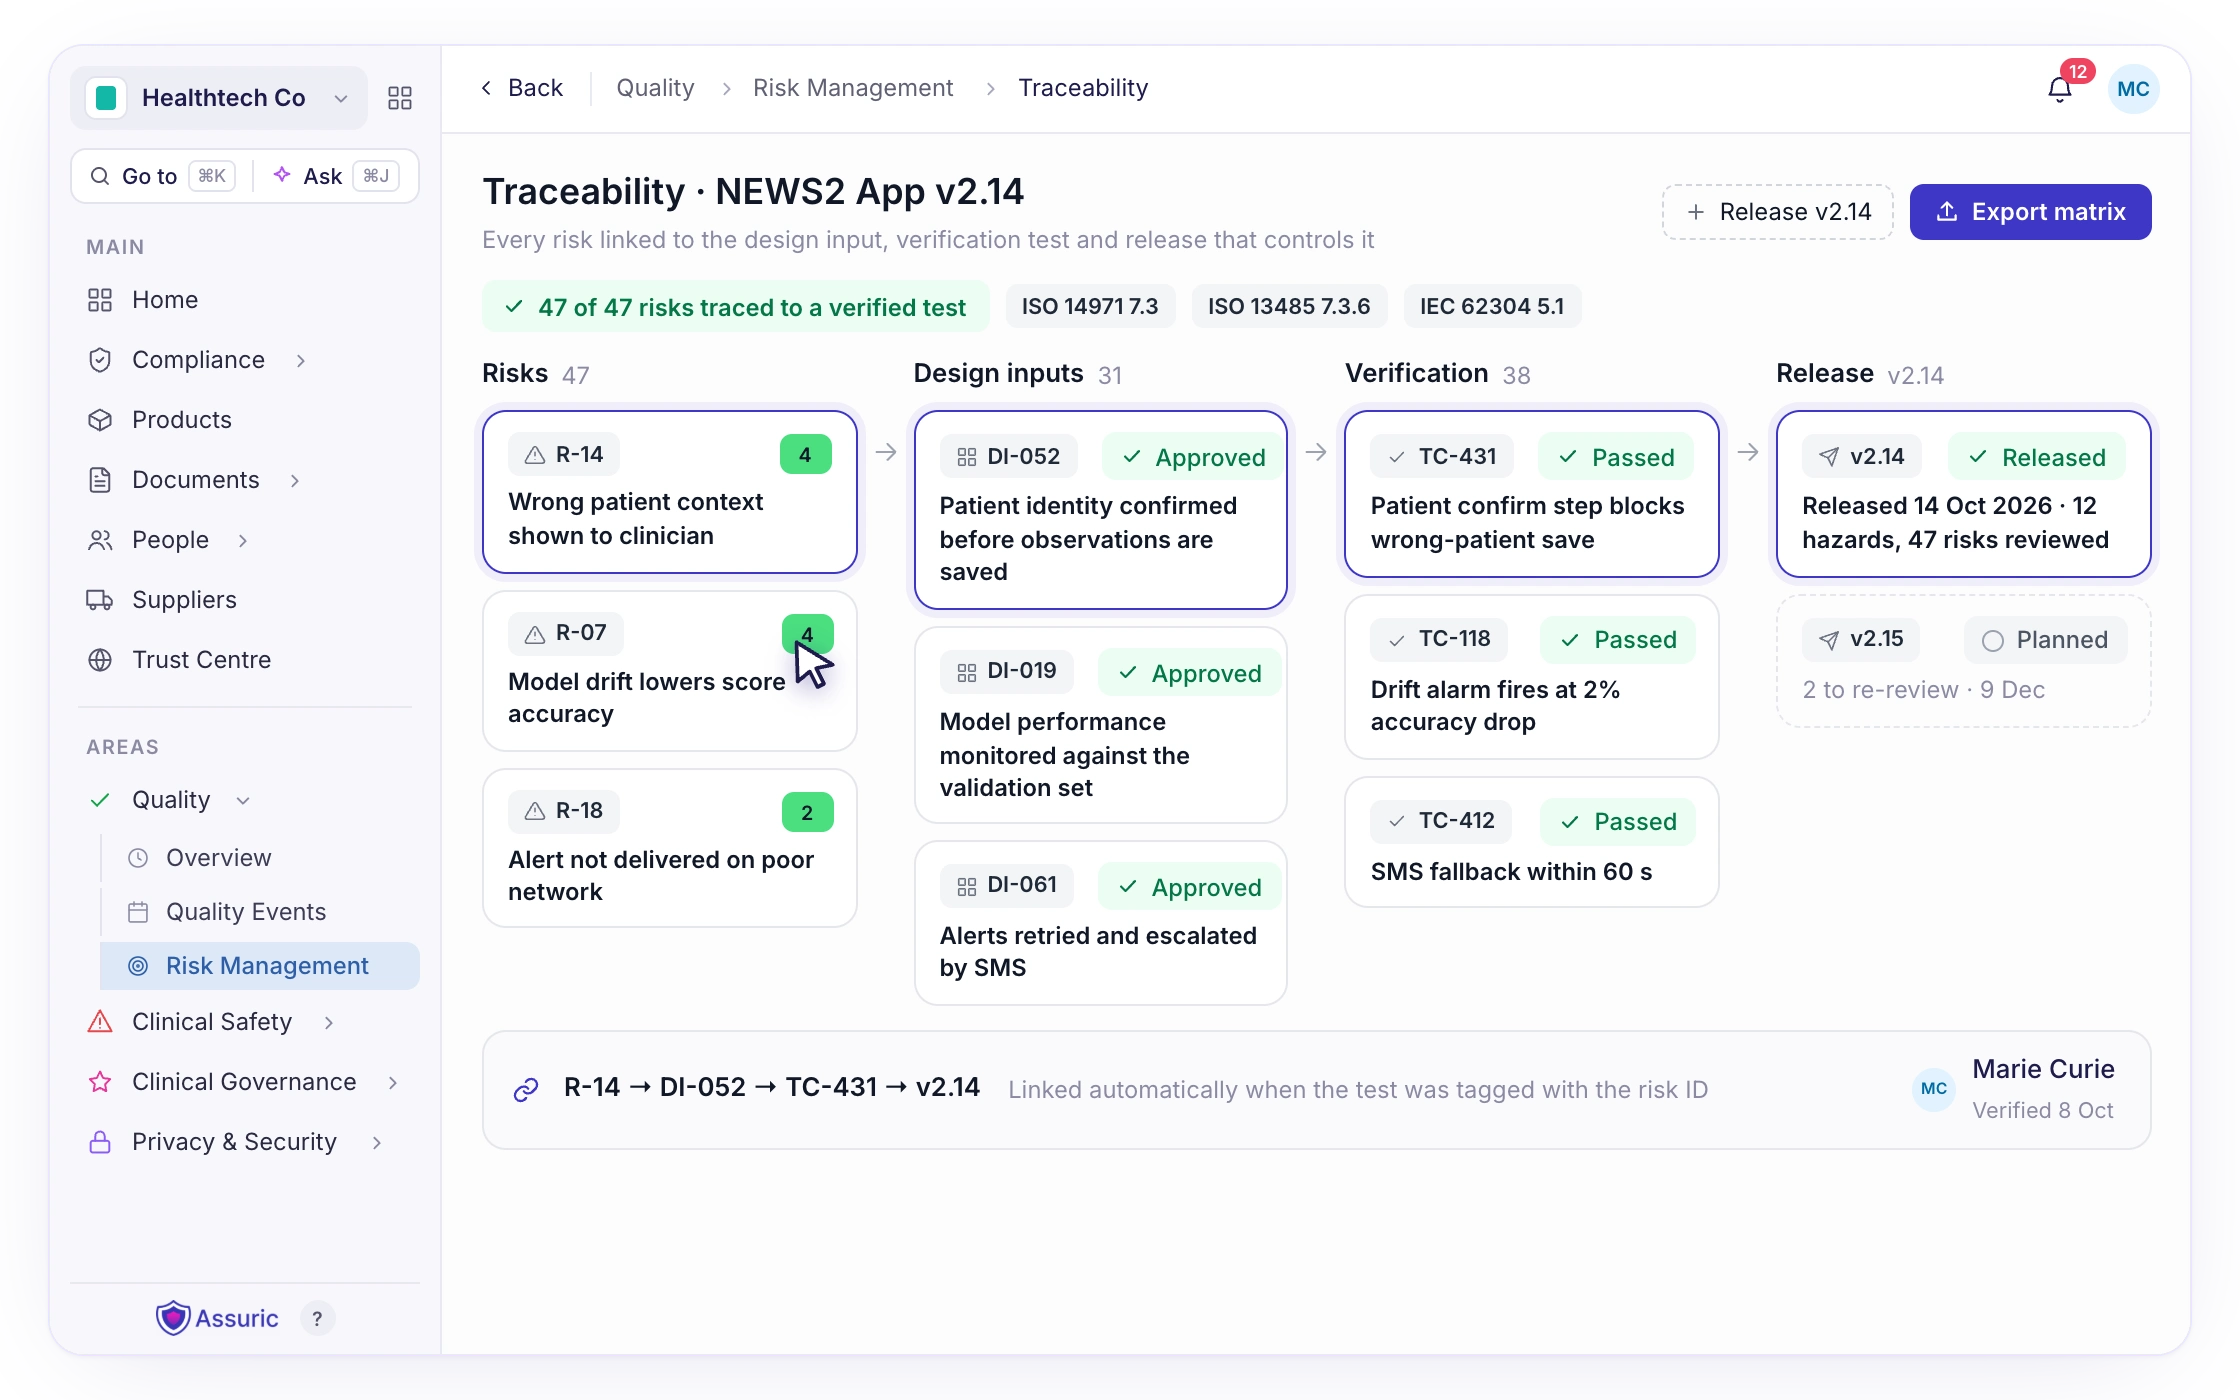Click the link icon in trace summary
This screenshot has width=2240, height=1400.
[x=526, y=1089]
